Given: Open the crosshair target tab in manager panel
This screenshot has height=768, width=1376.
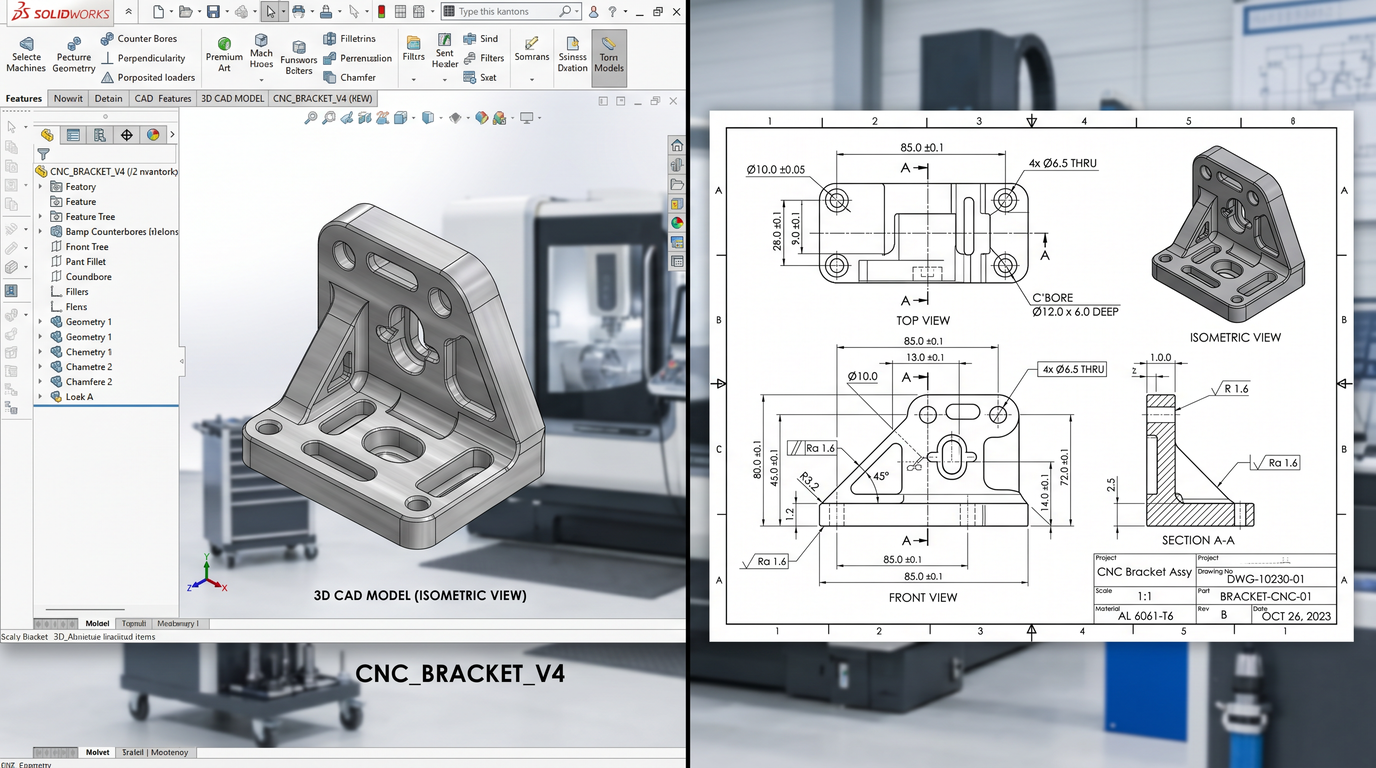Looking at the screenshot, I should (x=126, y=135).
